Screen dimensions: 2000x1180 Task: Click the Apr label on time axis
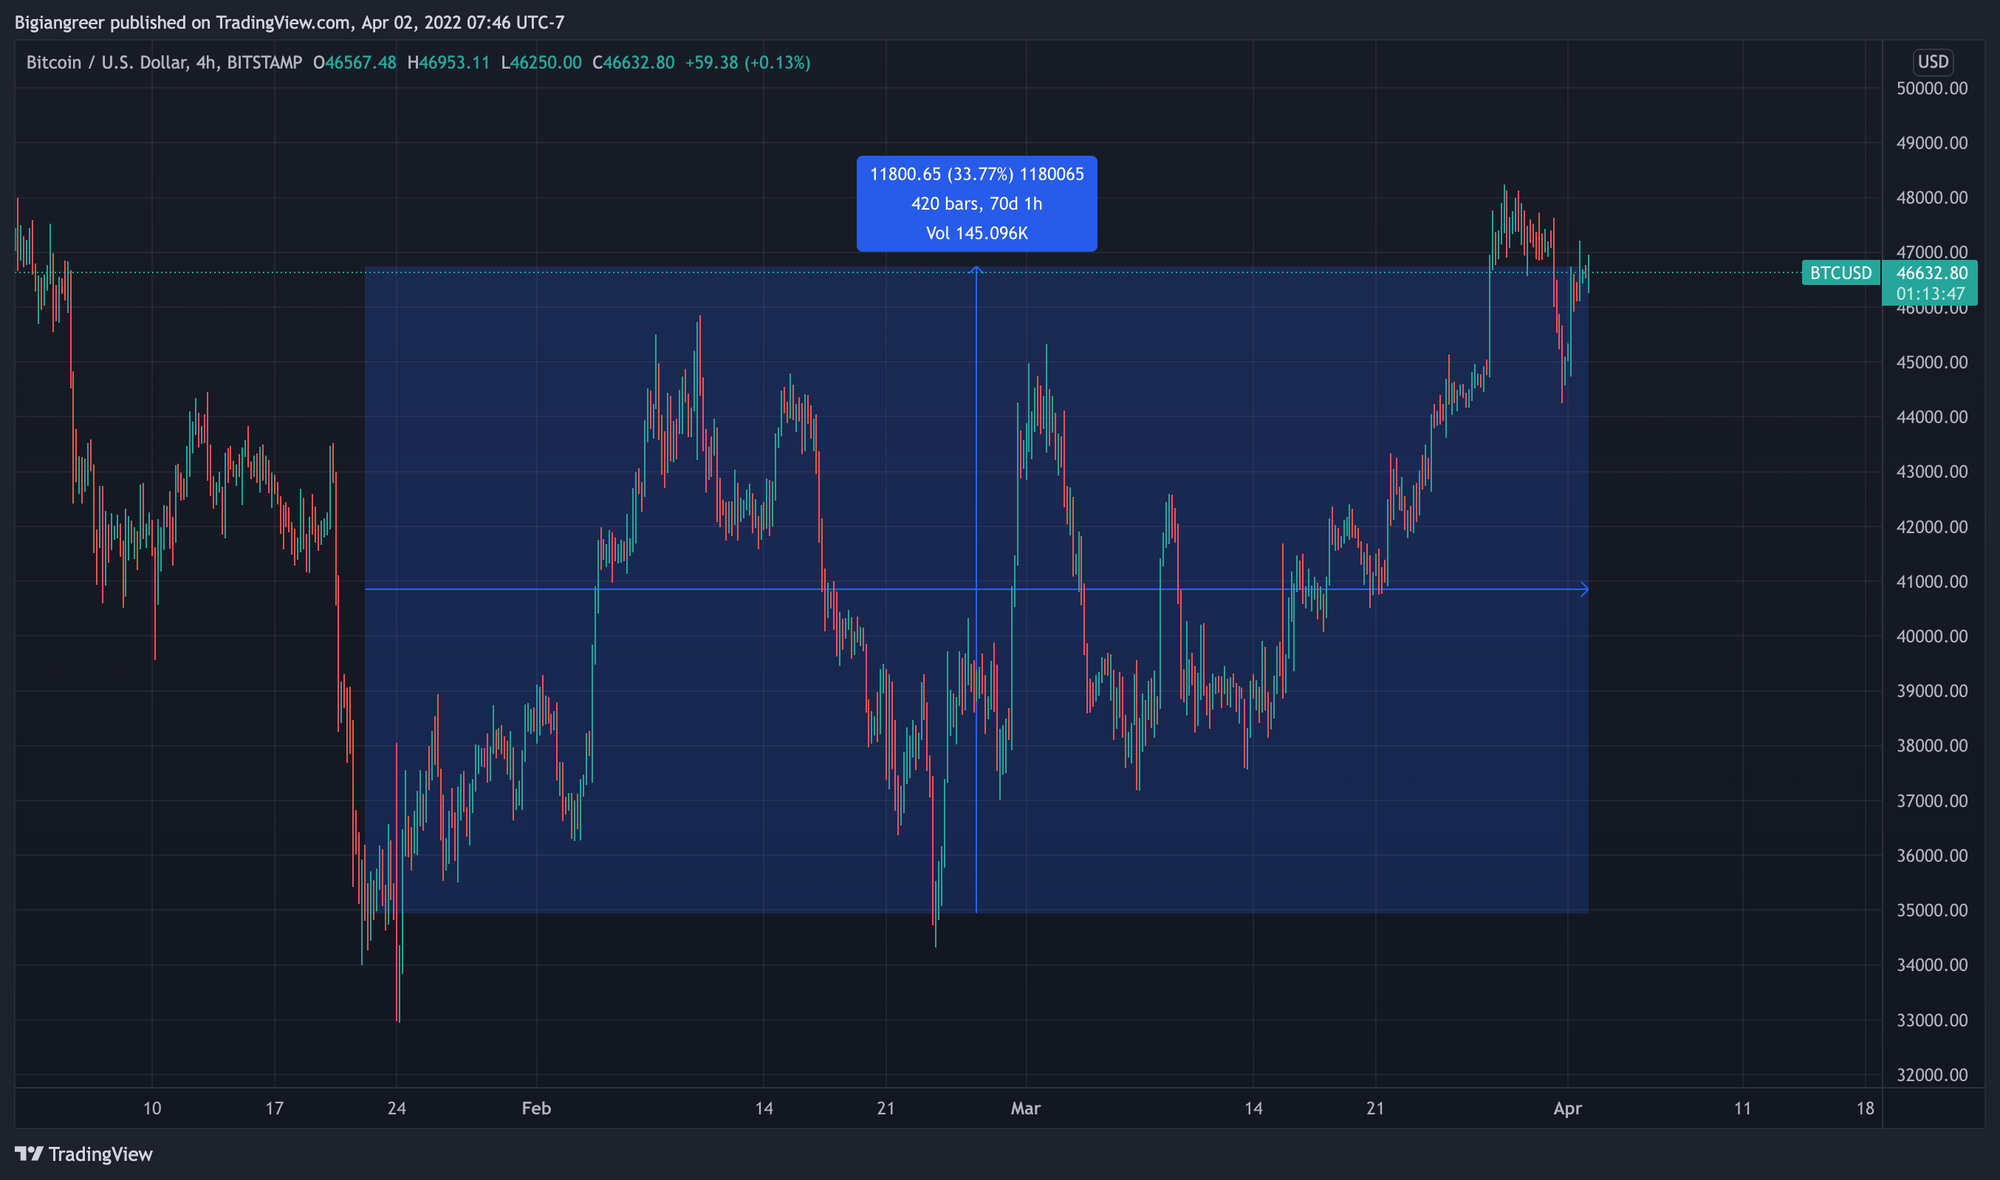pyautogui.click(x=1567, y=1108)
